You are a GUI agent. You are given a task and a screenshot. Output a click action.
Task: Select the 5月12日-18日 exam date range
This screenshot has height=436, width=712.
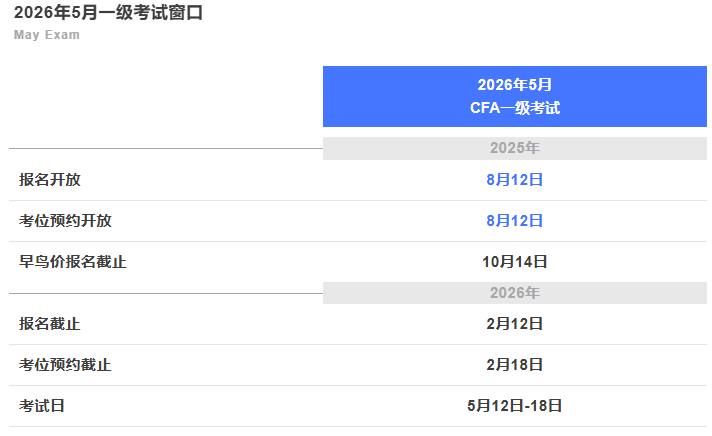[x=514, y=406]
